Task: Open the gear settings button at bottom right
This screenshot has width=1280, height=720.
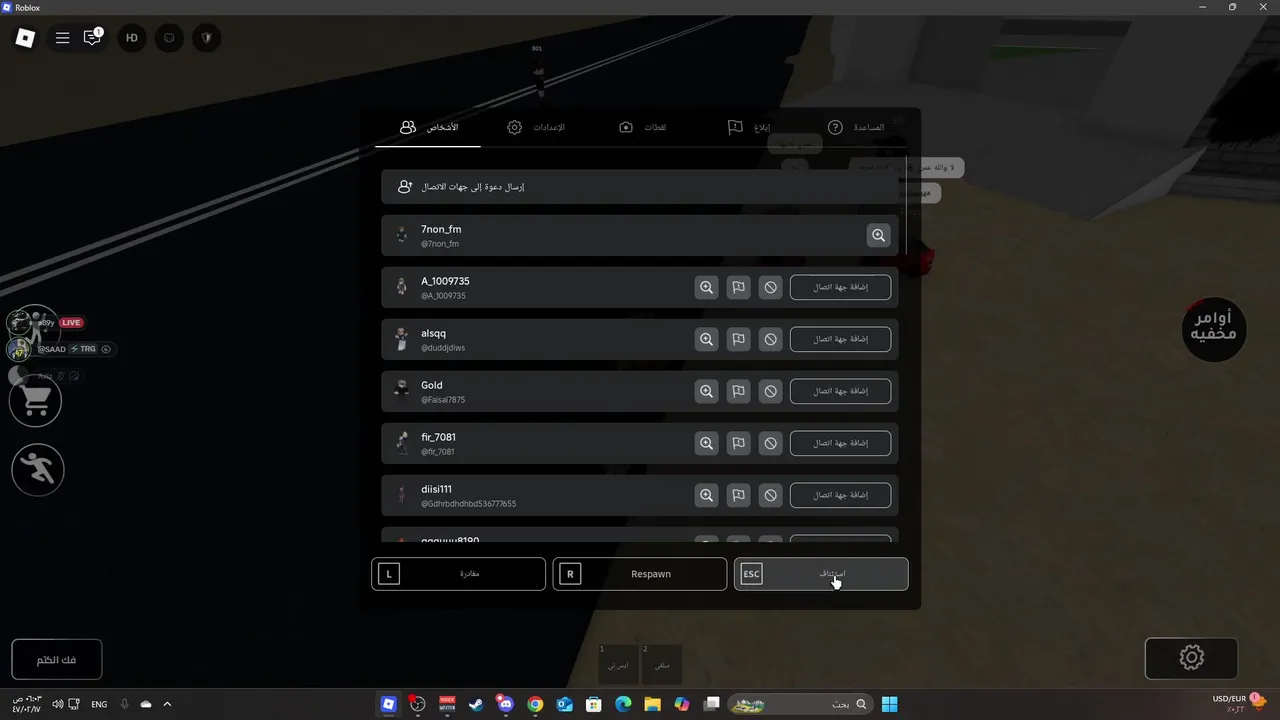Action: (1191, 658)
